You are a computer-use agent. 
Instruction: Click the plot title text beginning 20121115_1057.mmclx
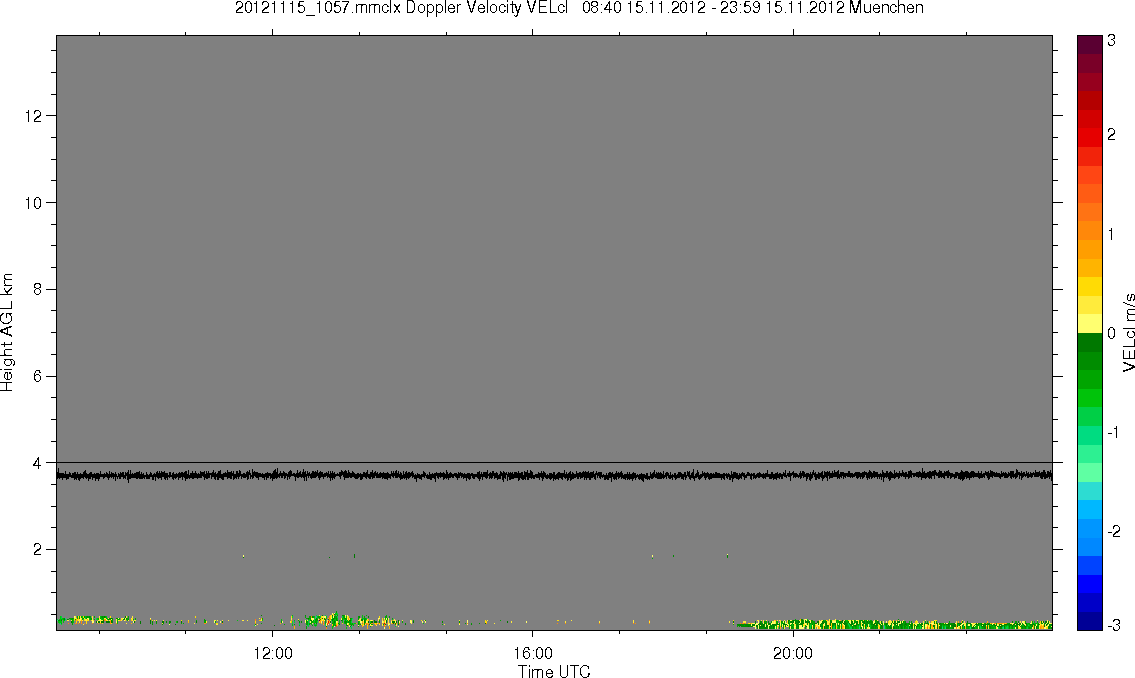click(x=579, y=8)
